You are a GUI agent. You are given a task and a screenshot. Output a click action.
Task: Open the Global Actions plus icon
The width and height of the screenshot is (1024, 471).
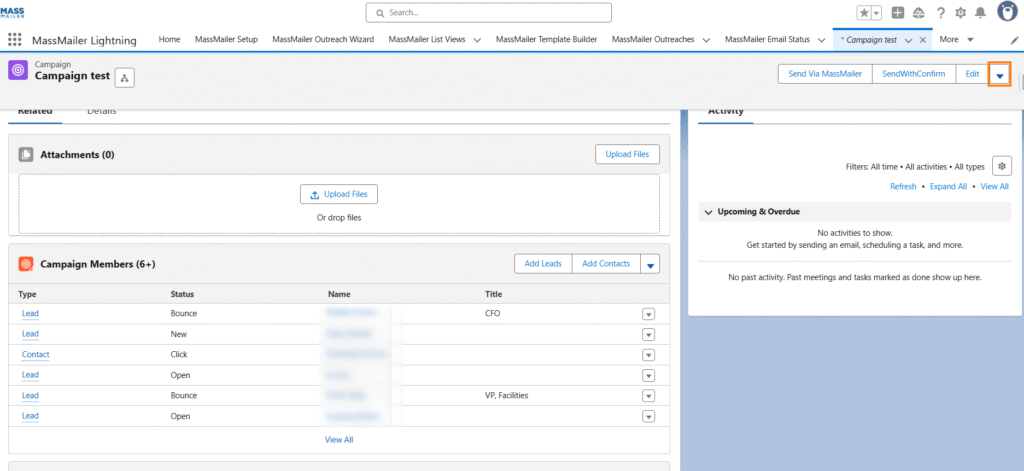pyautogui.click(x=898, y=13)
